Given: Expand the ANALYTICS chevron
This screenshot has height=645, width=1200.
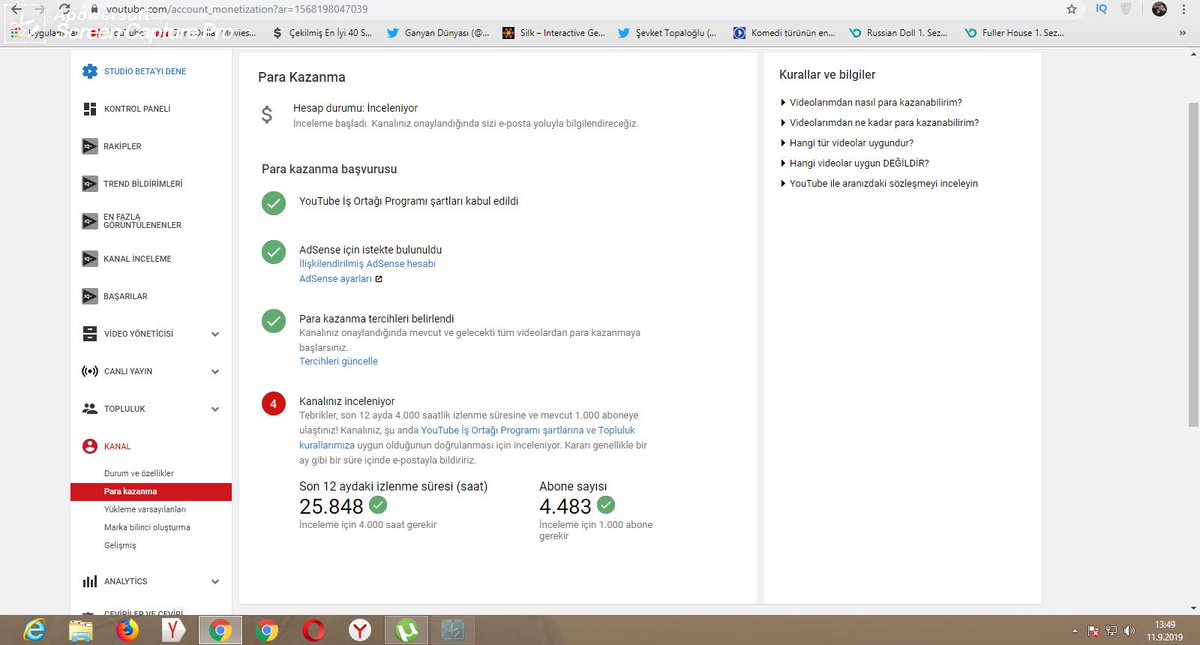Looking at the screenshot, I should pos(215,581).
